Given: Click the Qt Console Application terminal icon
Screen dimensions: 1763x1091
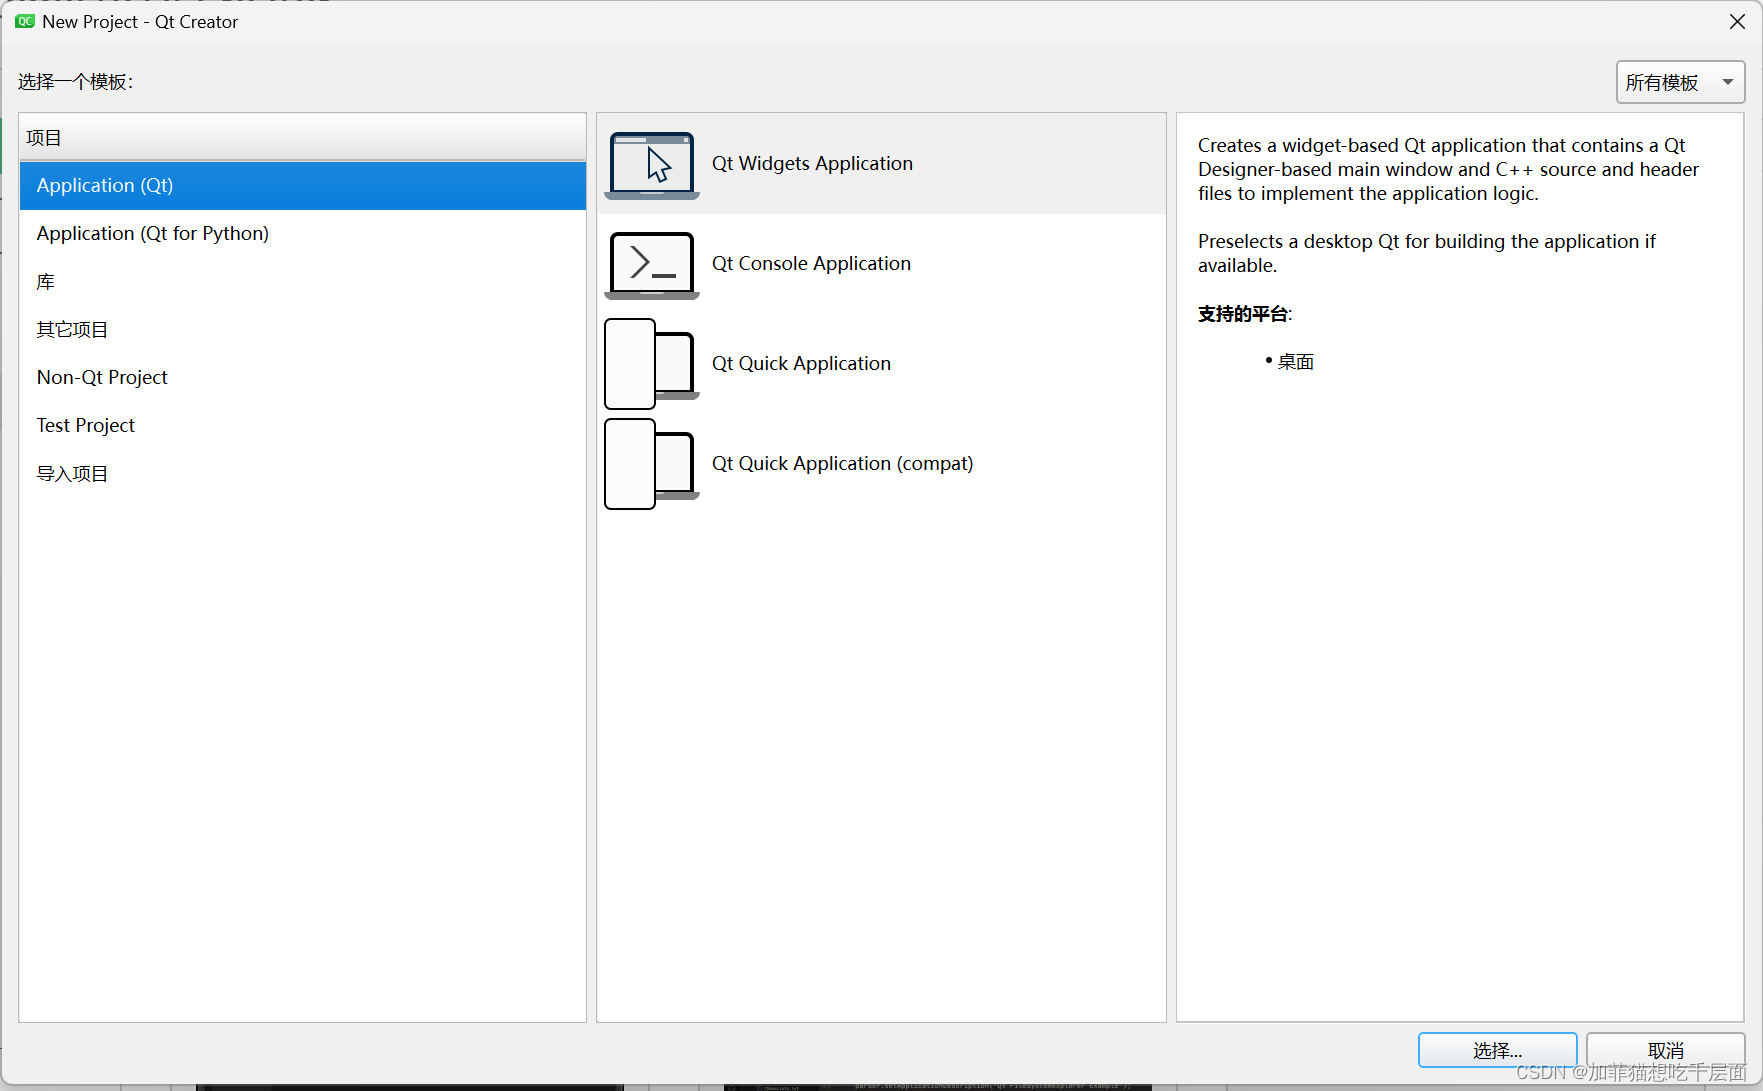Looking at the screenshot, I should pos(652,265).
